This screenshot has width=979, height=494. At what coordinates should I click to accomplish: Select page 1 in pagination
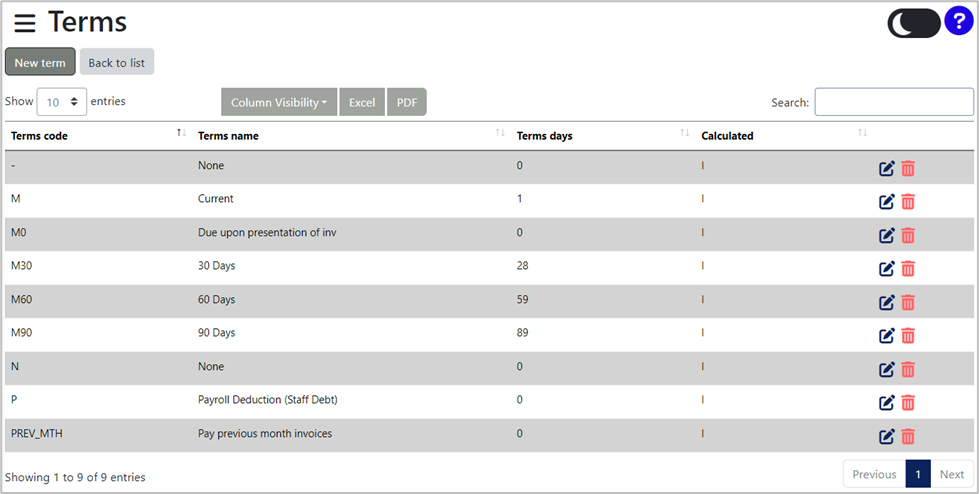coord(918,474)
